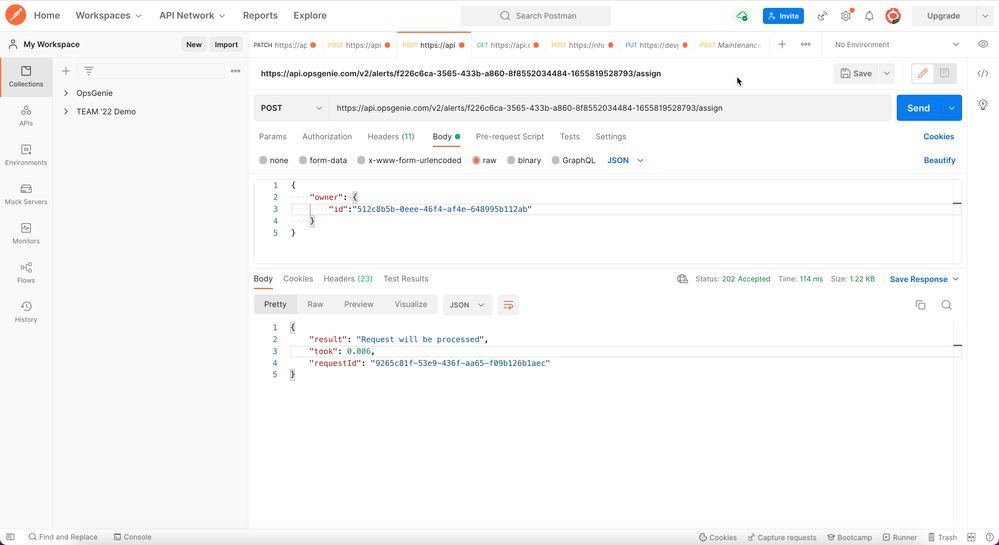Switch to the Headers (11) request tab
Screen dimensions: 999x545
point(391,136)
